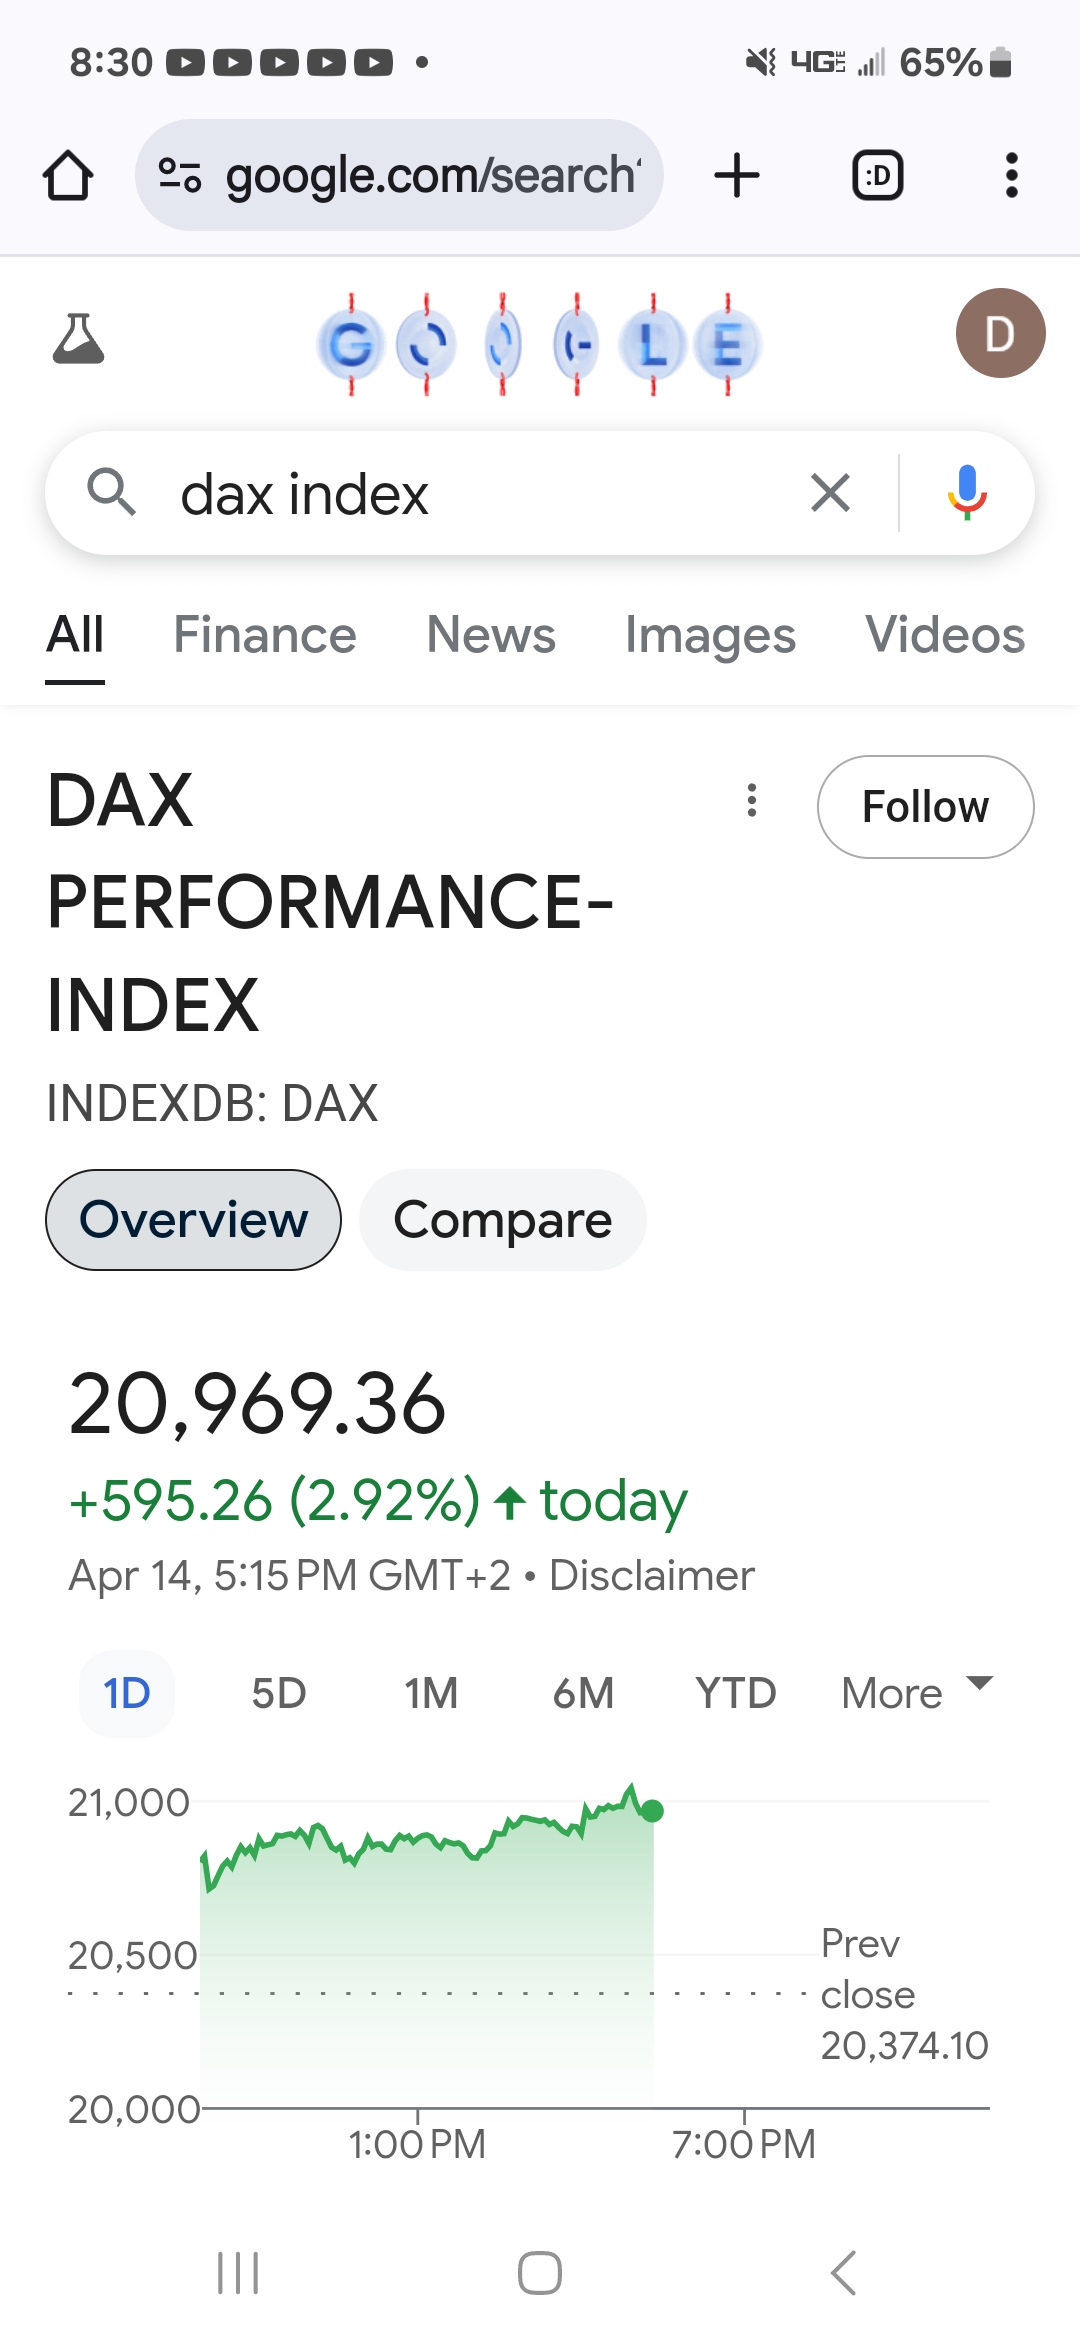The height and width of the screenshot is (2340, 1080).
Task: Clear the search query with X
Action: click(830, 493)
